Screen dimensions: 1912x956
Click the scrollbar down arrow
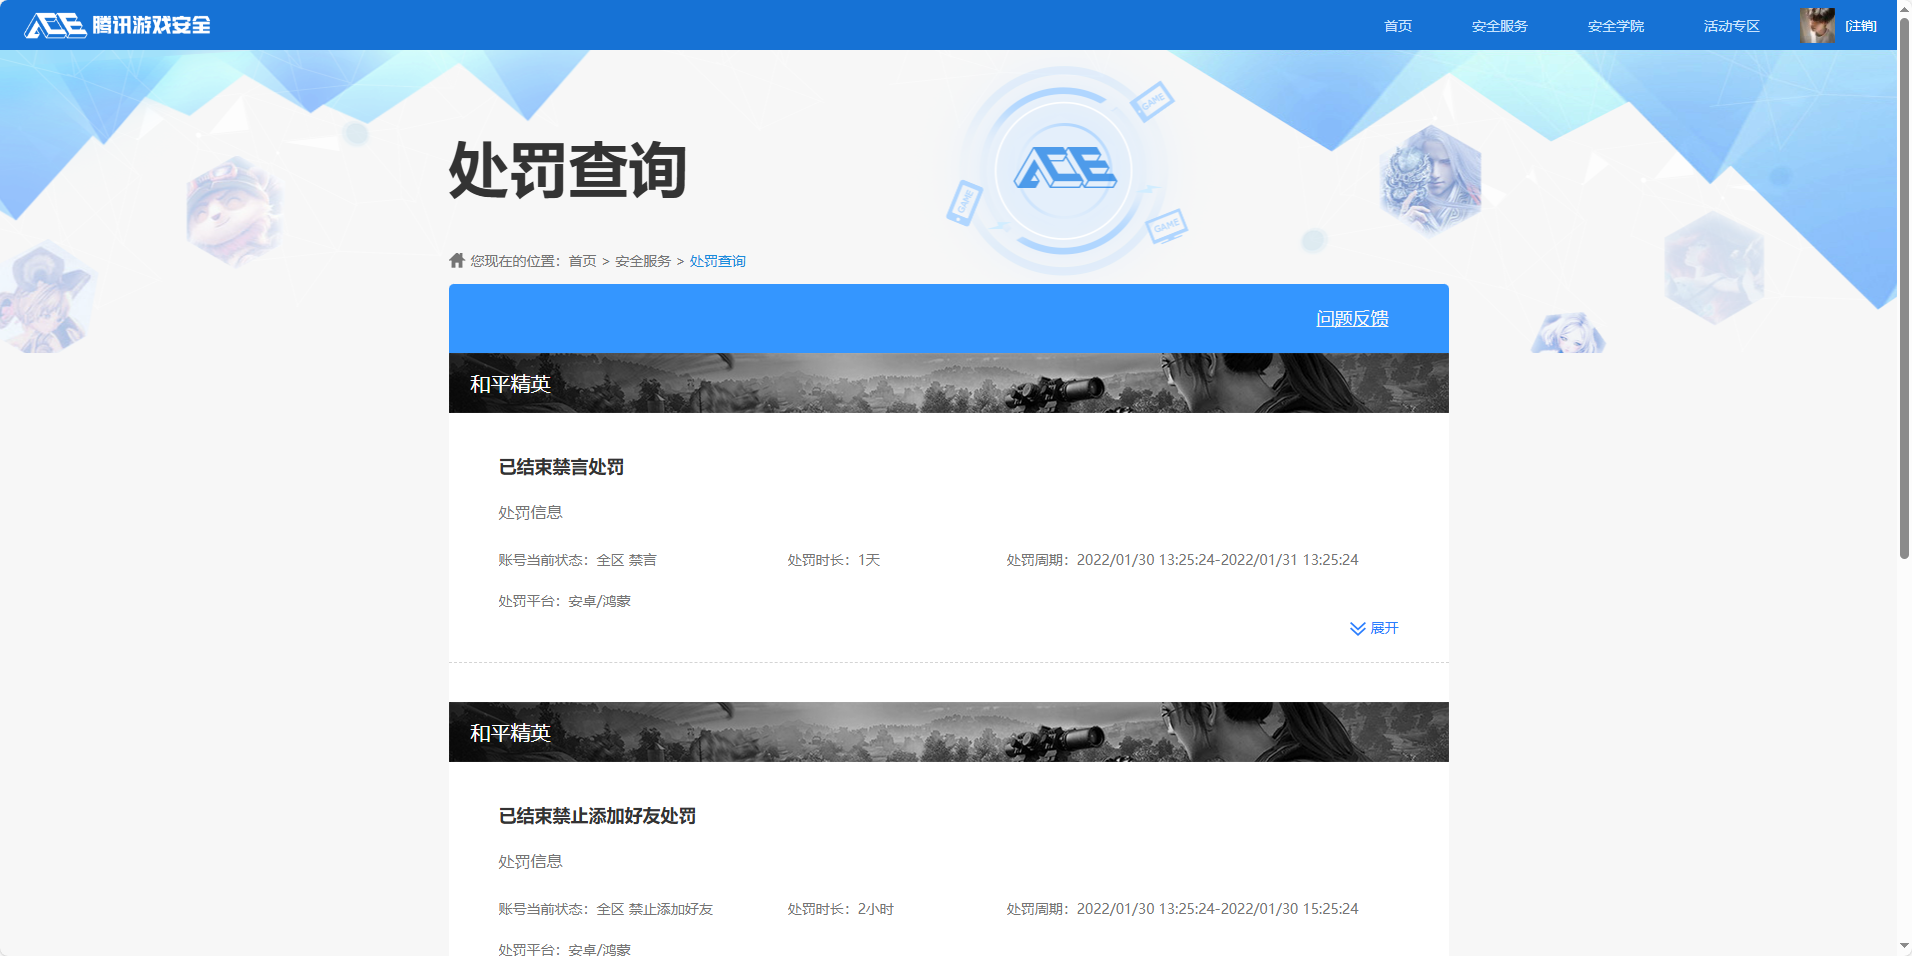1903,947
